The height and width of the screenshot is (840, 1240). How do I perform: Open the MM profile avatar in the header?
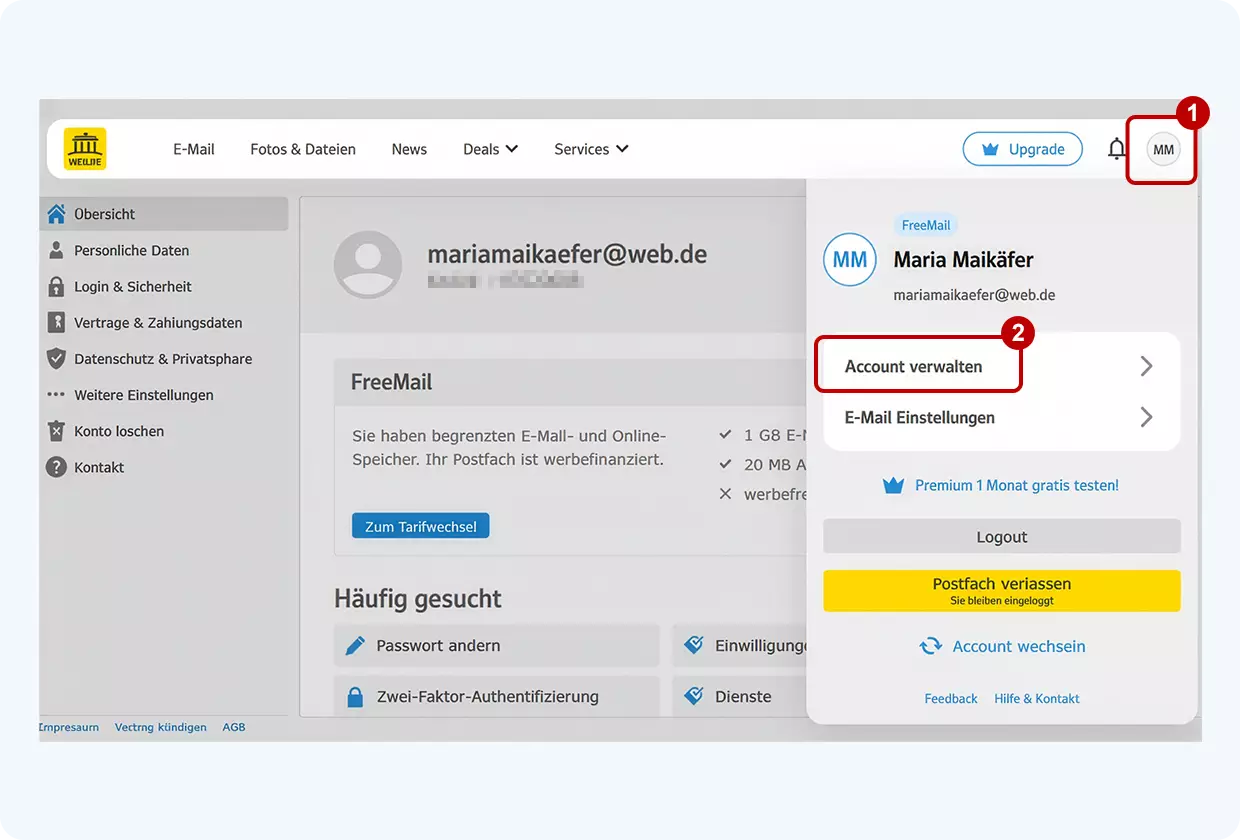point(1162,148)
